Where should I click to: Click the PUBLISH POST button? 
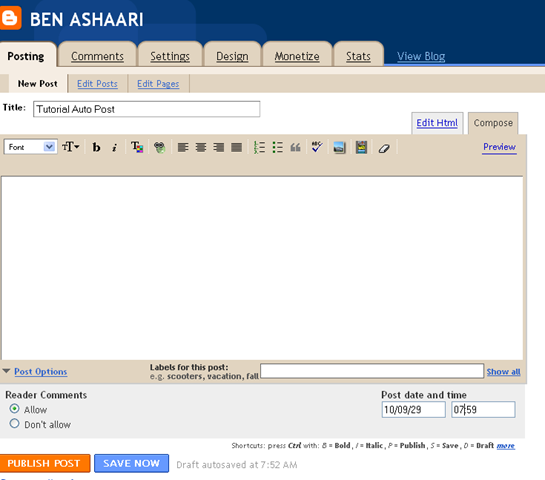pyautogui.click(x=45, y=463)
